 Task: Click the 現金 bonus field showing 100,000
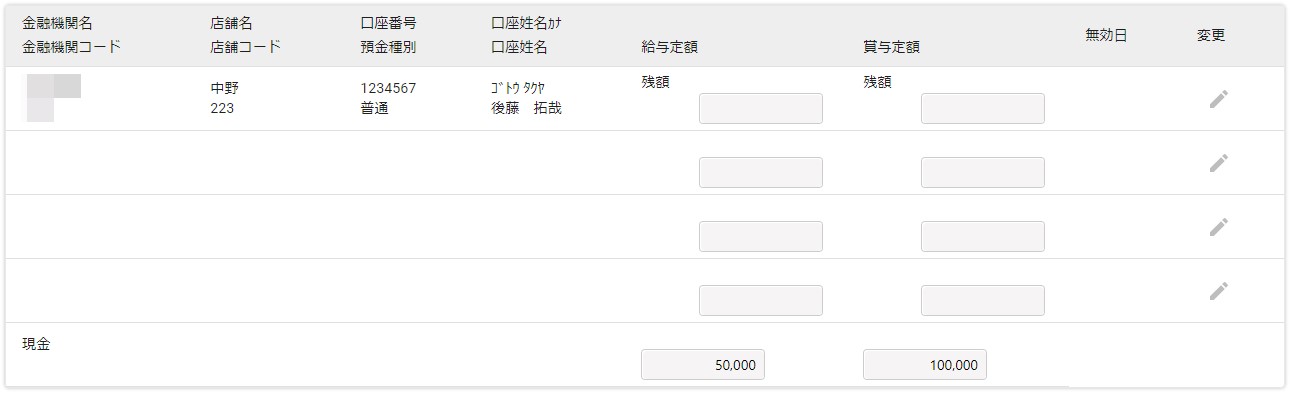[x=925, y=364]
